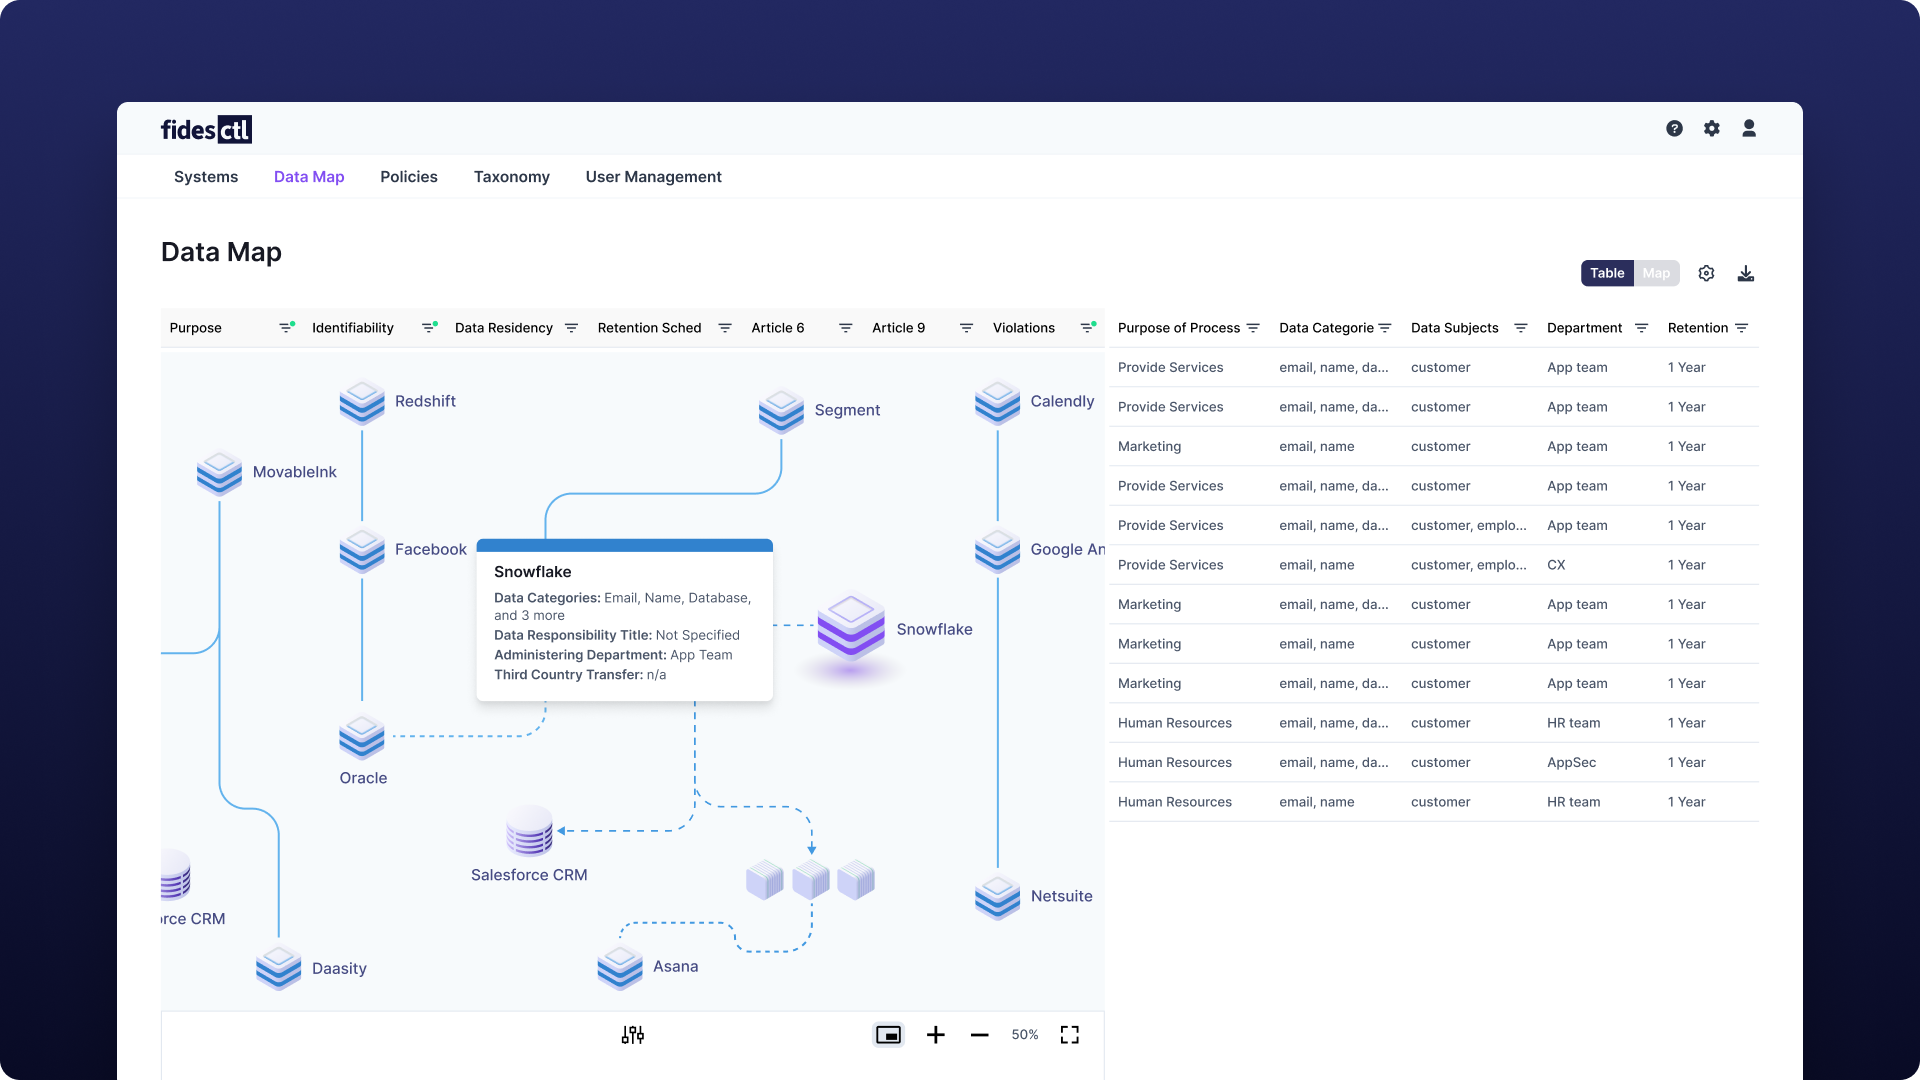Viewport: 1920px width, 1080px height.
Task: Open the Article 9 filter
Action: tap(966, 328)
